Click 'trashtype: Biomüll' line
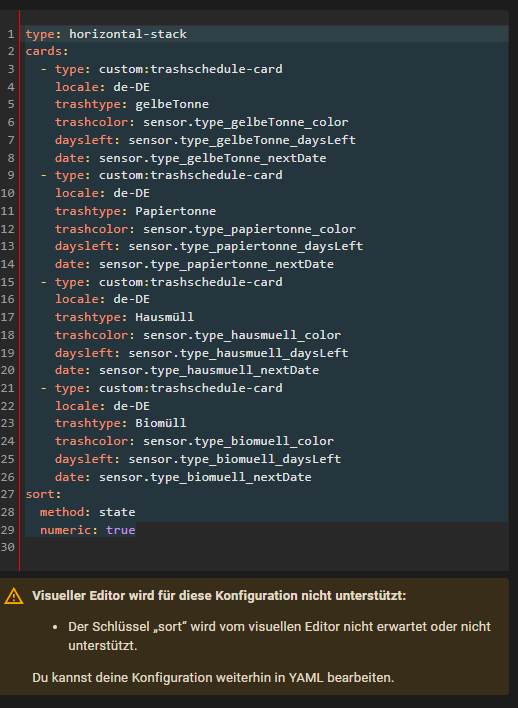 121,423
